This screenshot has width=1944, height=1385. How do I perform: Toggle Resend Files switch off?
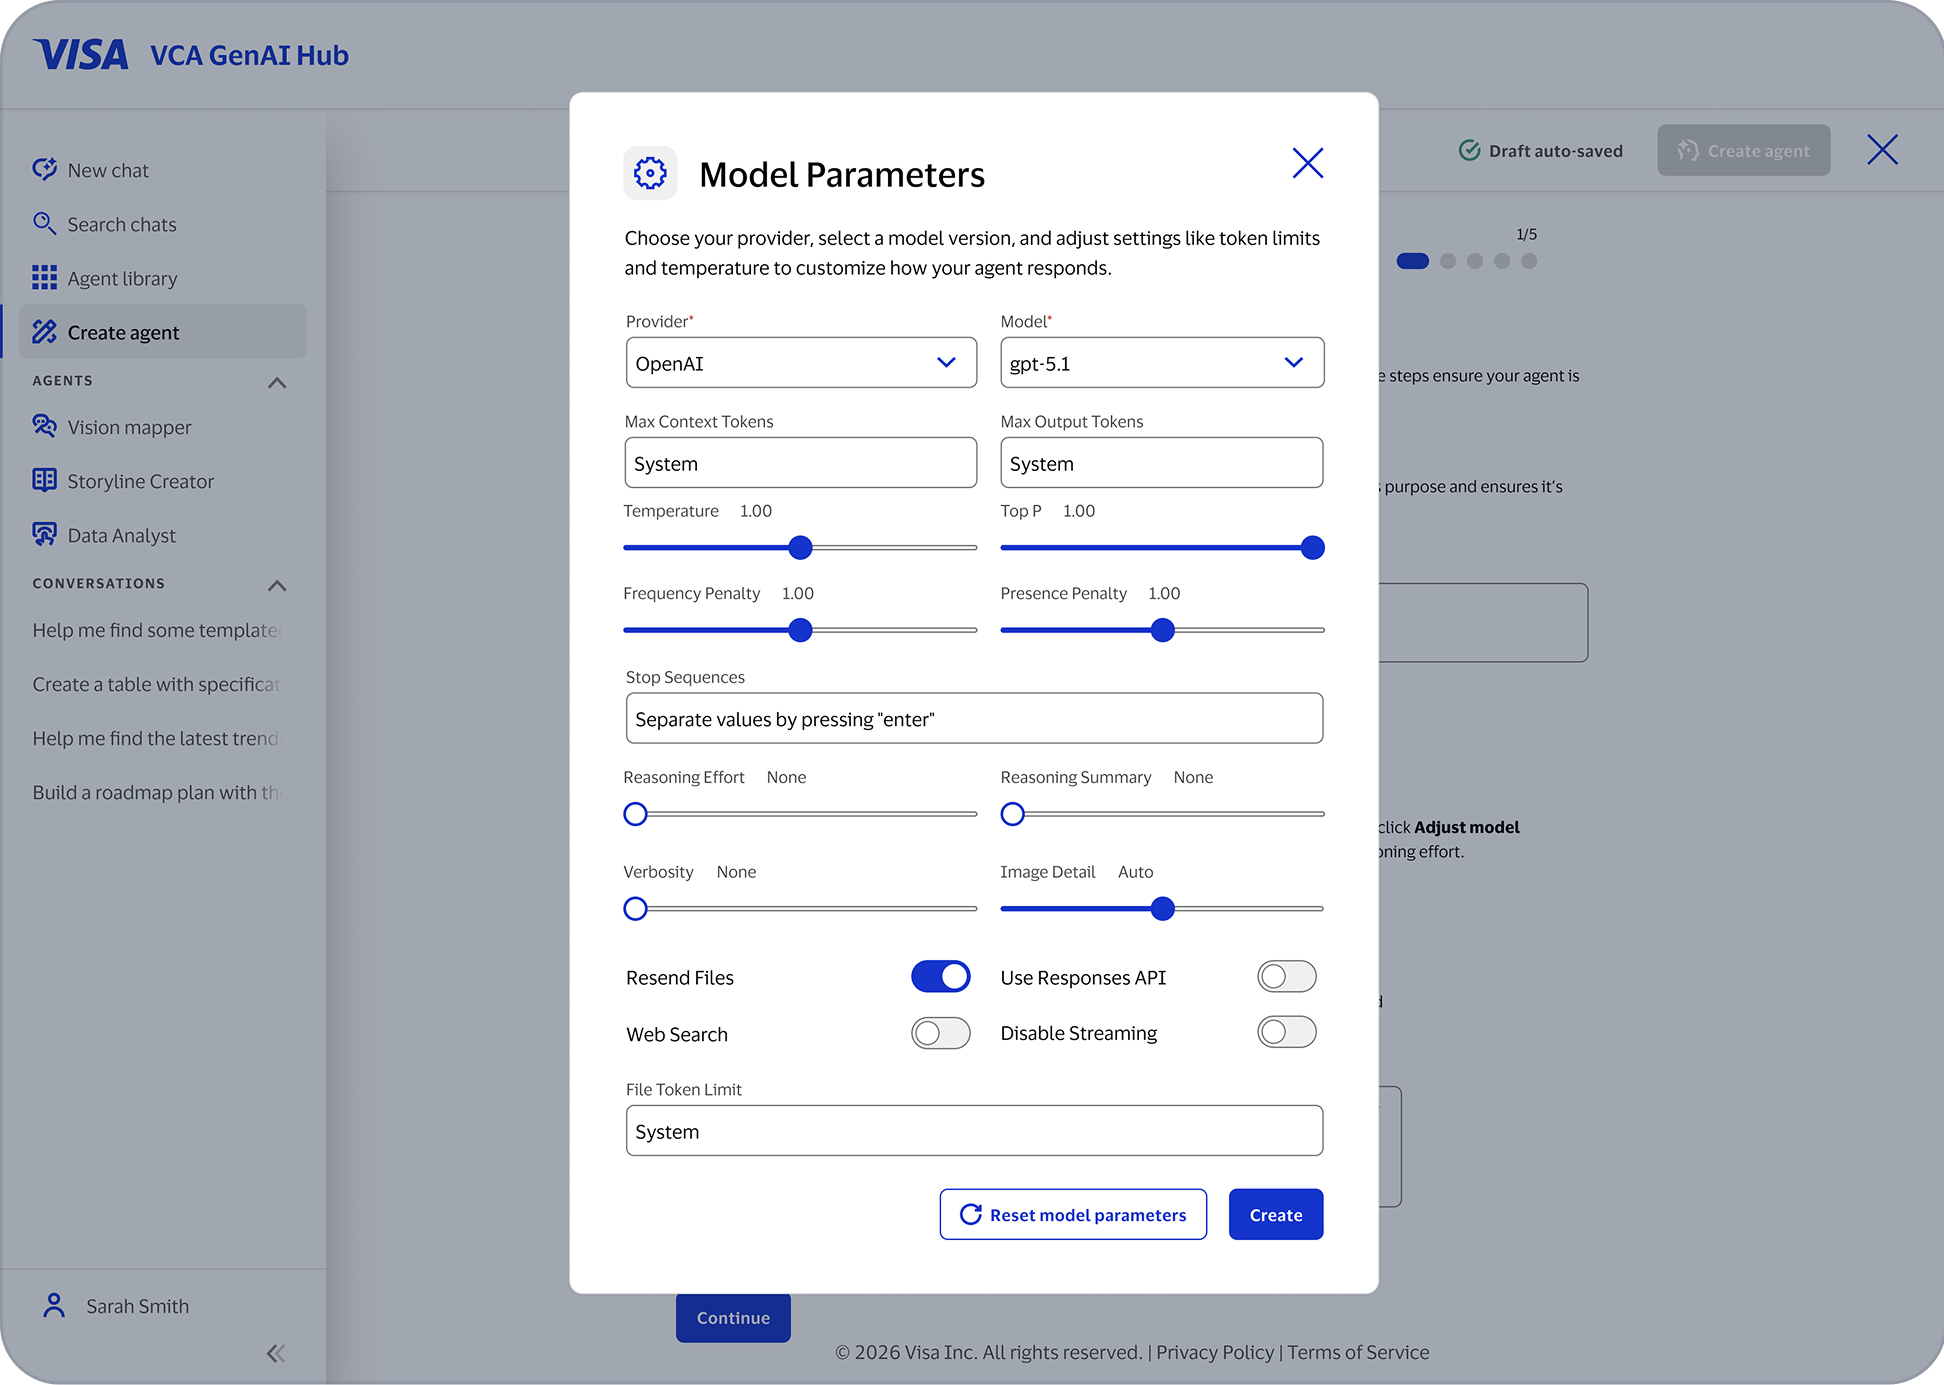[x=940, y=977]
